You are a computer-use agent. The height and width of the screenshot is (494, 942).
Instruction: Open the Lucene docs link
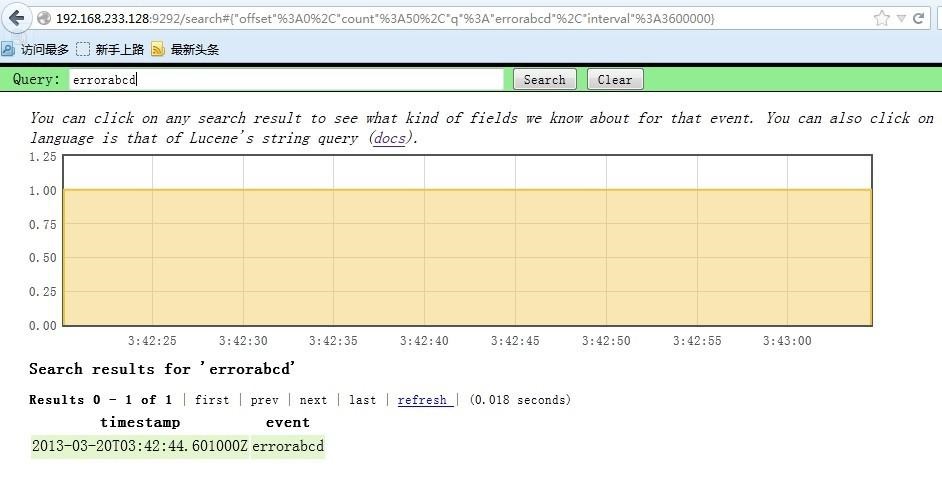[x=389, y=138]
